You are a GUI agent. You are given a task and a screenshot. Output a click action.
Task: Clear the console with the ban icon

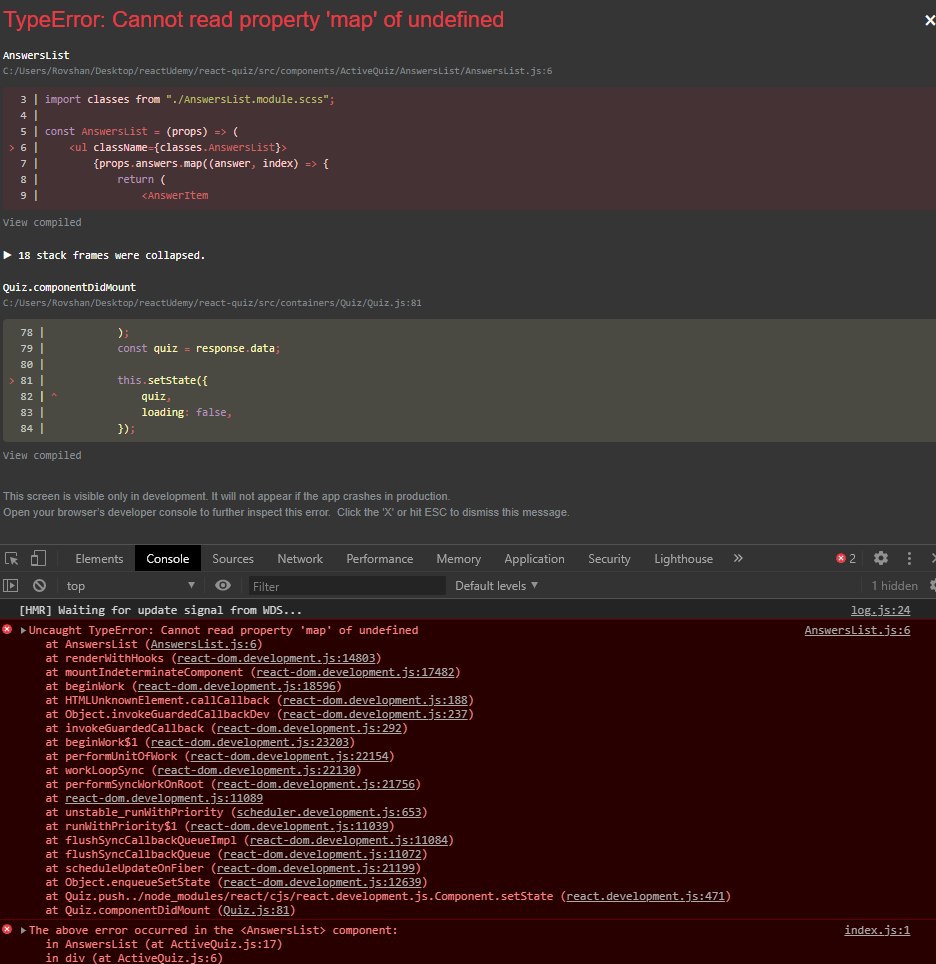(39, 586)
